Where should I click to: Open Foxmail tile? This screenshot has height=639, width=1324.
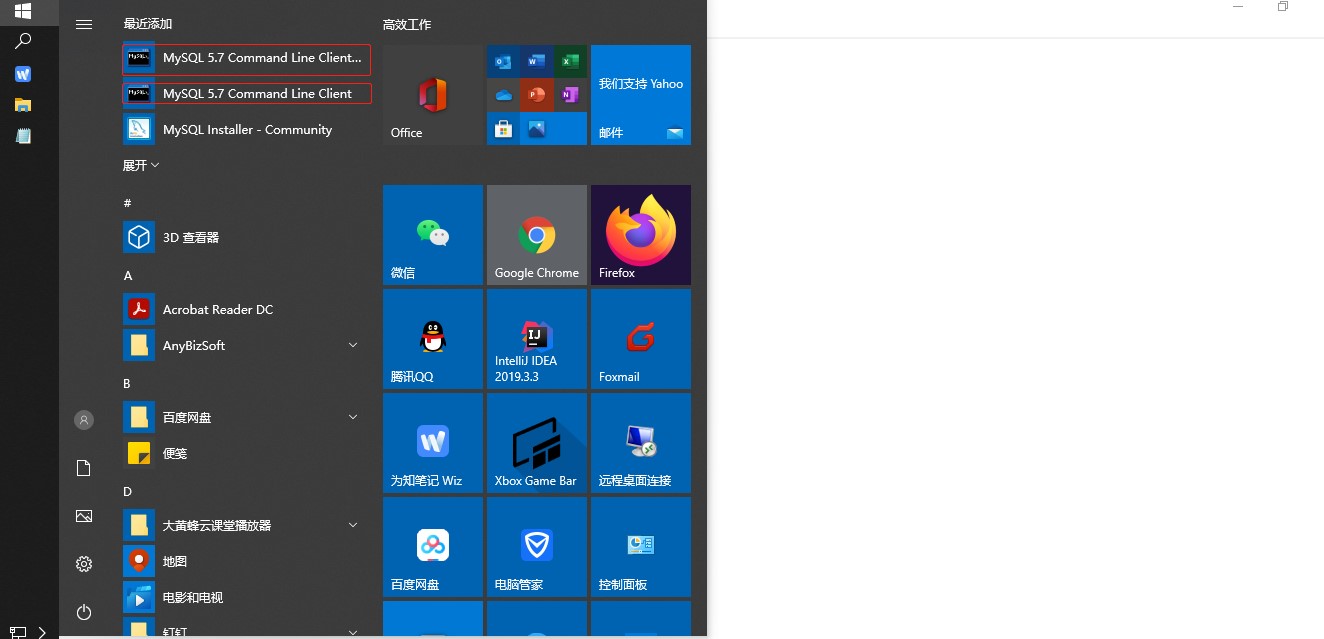[641, 339]
